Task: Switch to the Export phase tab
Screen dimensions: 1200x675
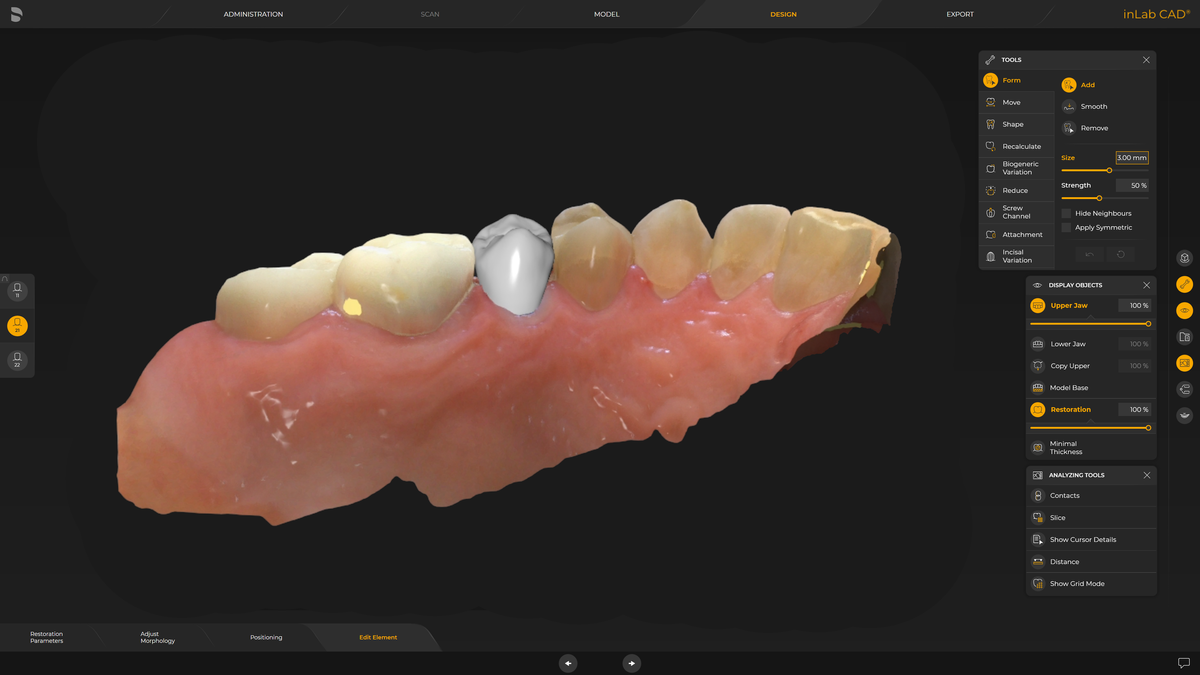Action: [959, 14]
